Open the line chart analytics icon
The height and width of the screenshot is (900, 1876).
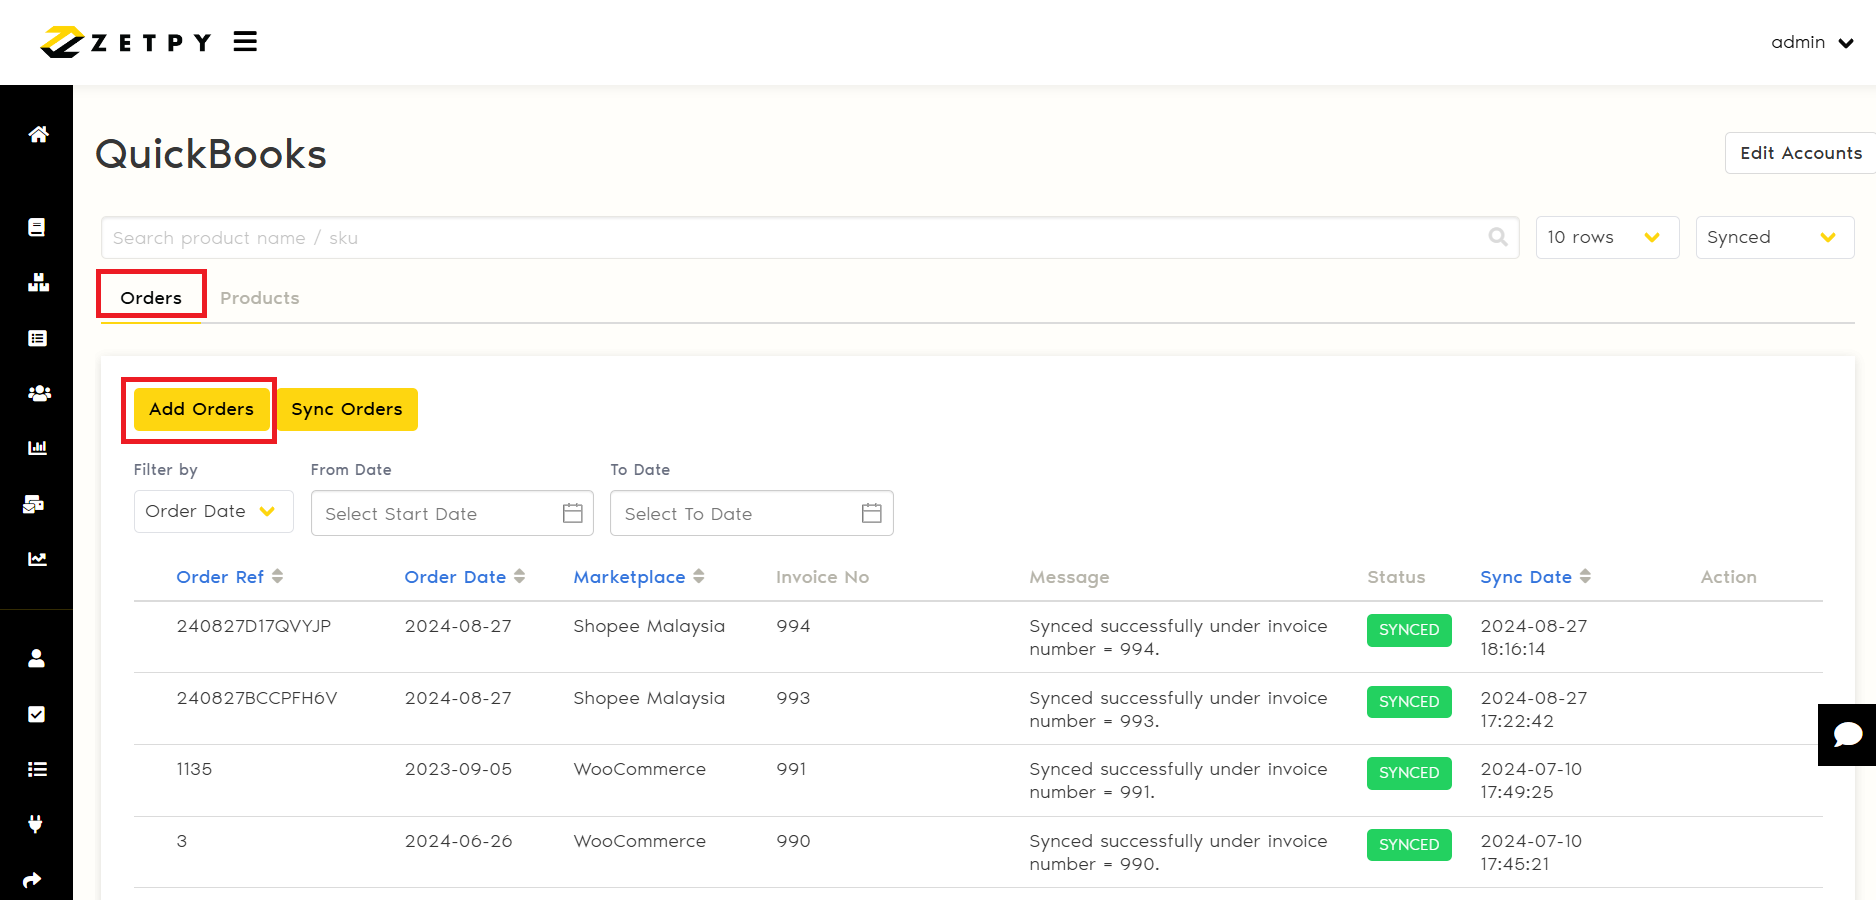pyautogui.click(x=38, y=559)
